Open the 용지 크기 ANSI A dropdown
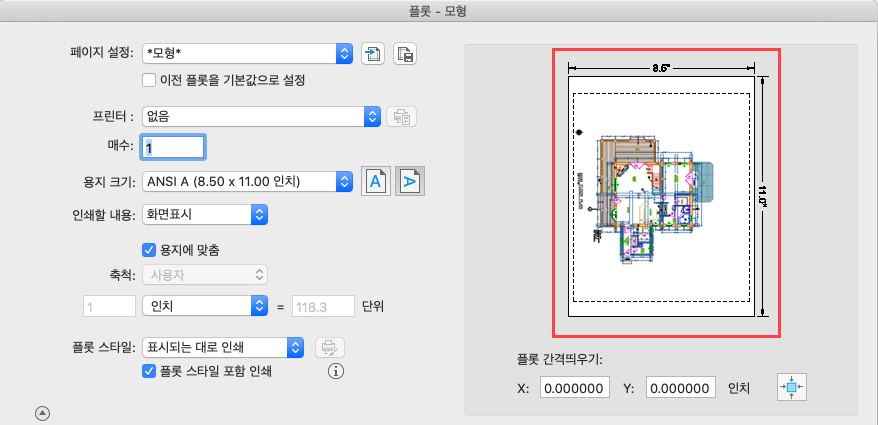This screenshot has height=425, width=878. [247, 181]
